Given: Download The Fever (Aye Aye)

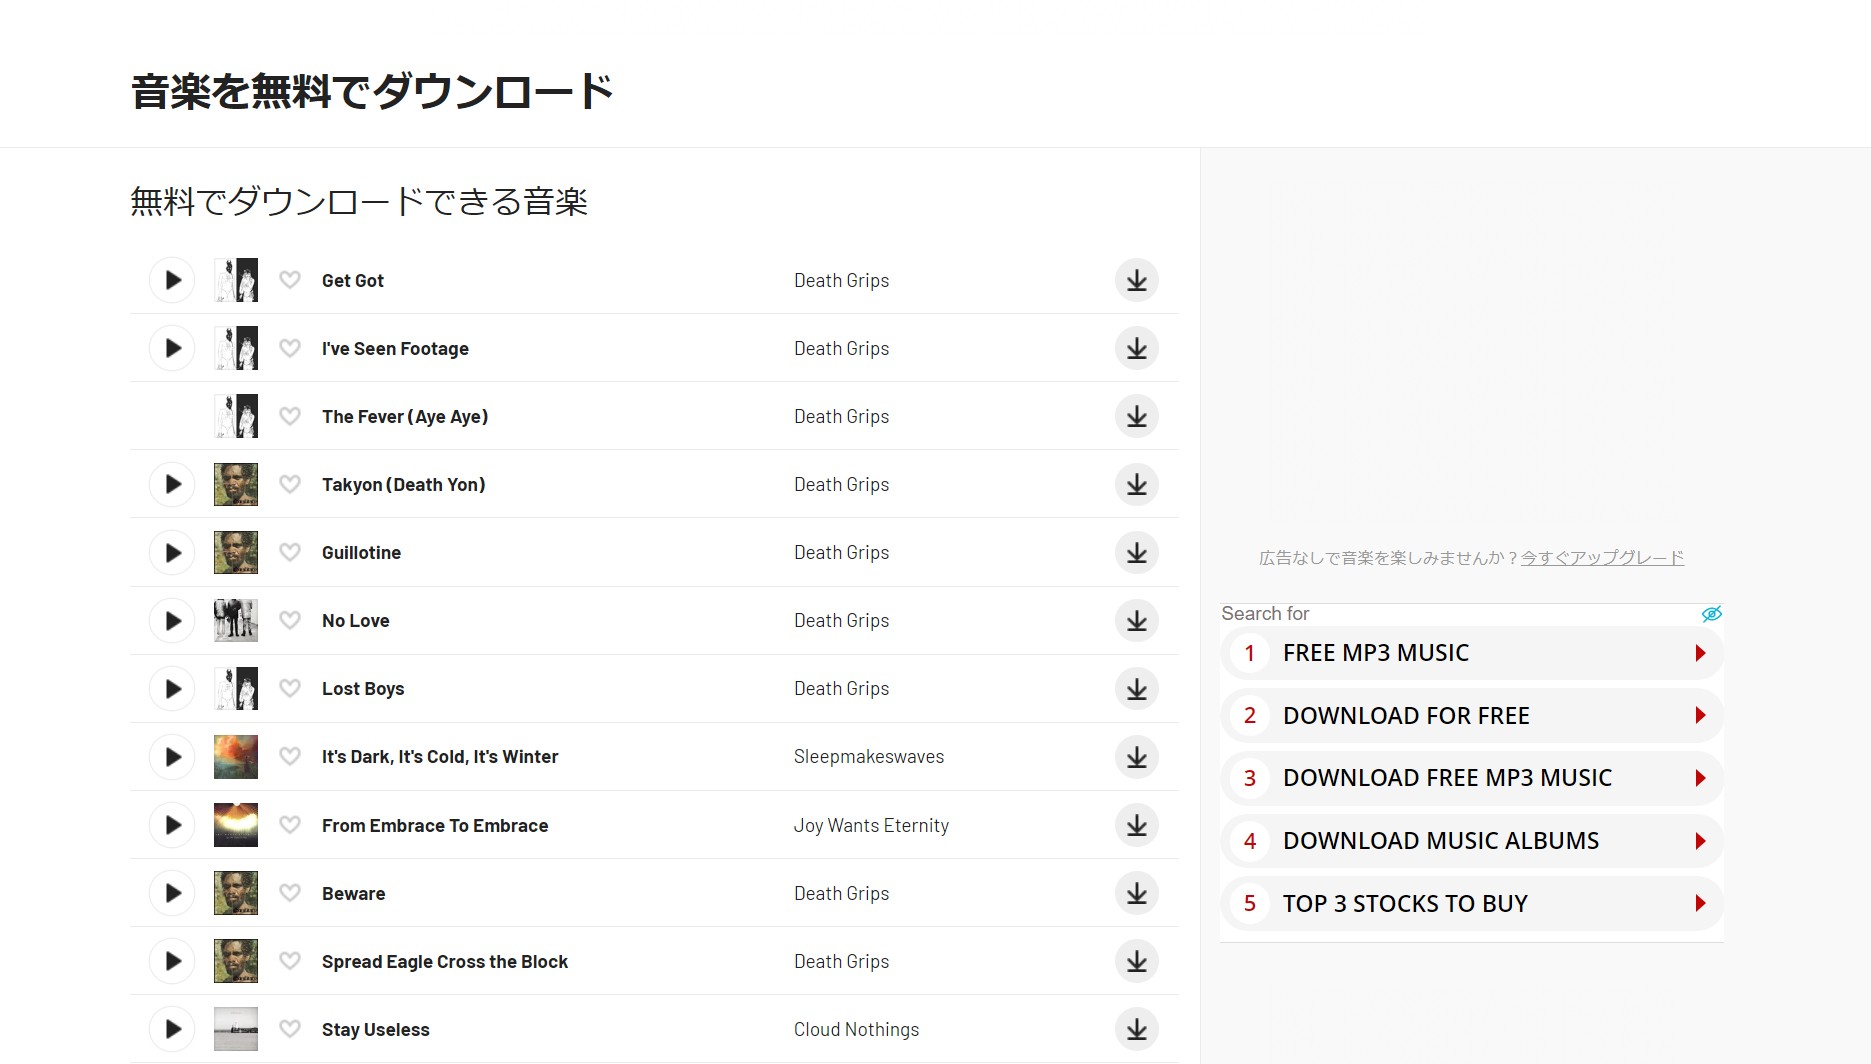Looking at the screenshot, I should [x=1137, y=416].
